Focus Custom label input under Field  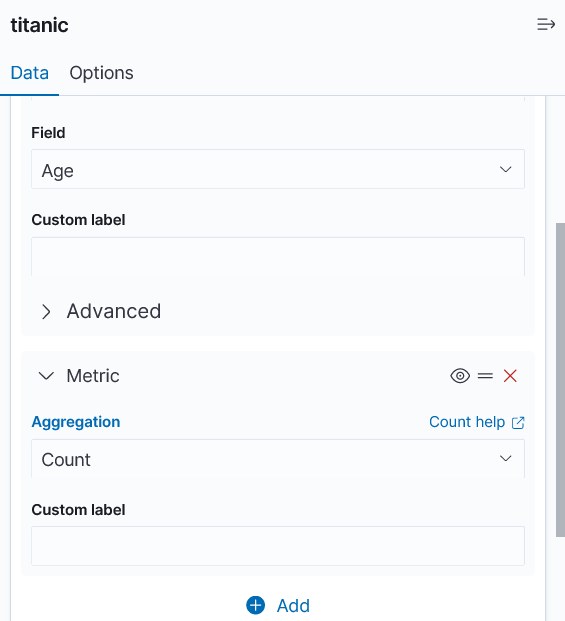tap(278, 257)
